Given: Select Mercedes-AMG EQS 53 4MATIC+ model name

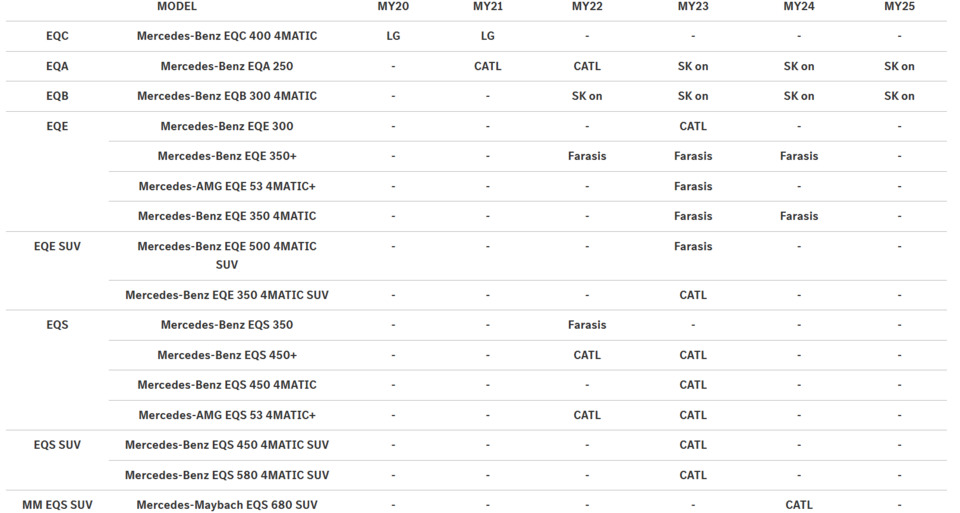Looking at the screenshot, I should click(x=227, y=415).
